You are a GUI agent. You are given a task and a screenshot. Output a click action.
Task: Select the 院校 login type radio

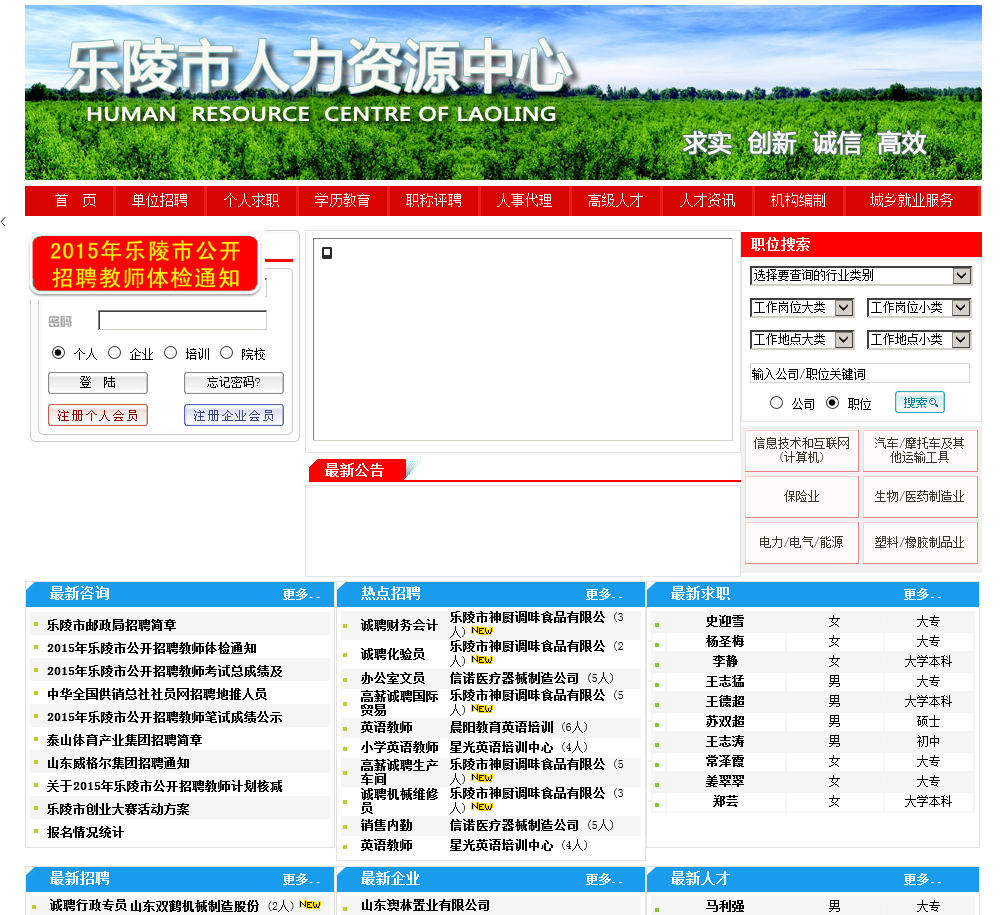click(226, 353)
